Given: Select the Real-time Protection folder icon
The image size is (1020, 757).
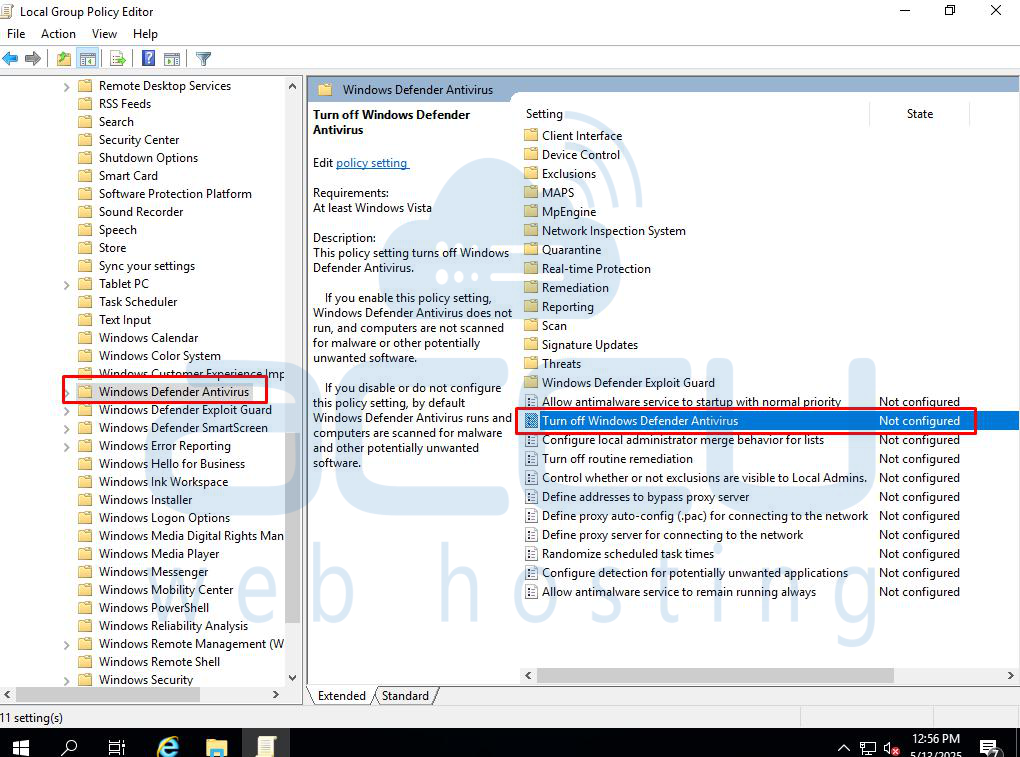Looking at the screenshot, I should point(531,269).
